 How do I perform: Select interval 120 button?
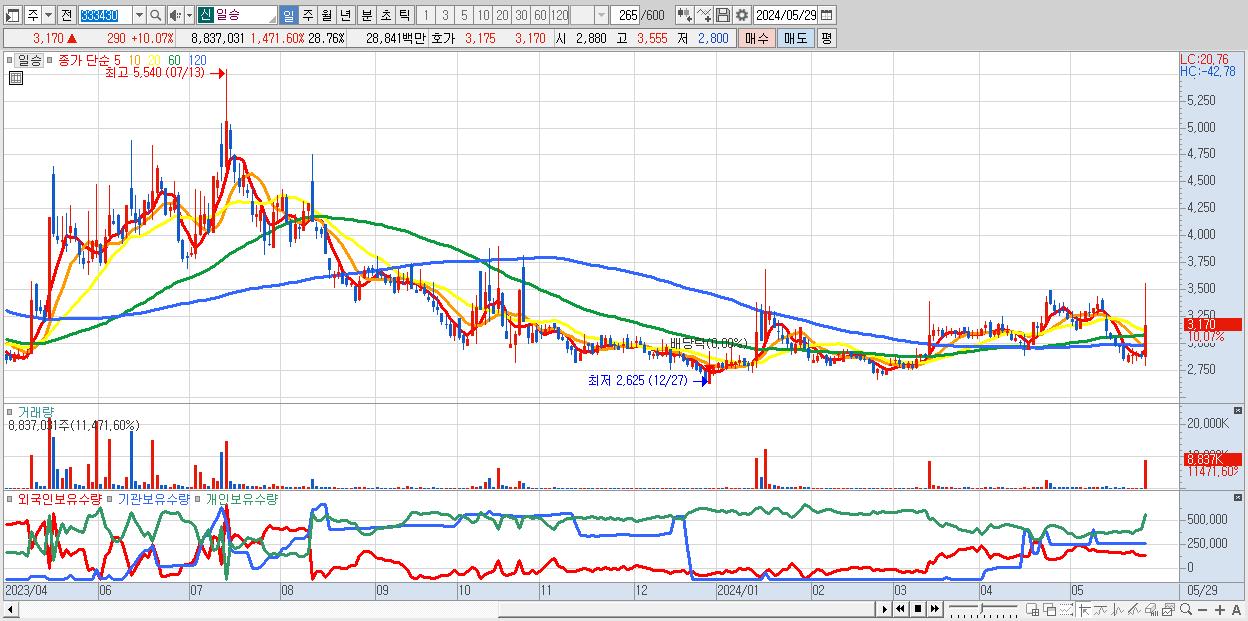click(559, 15)
